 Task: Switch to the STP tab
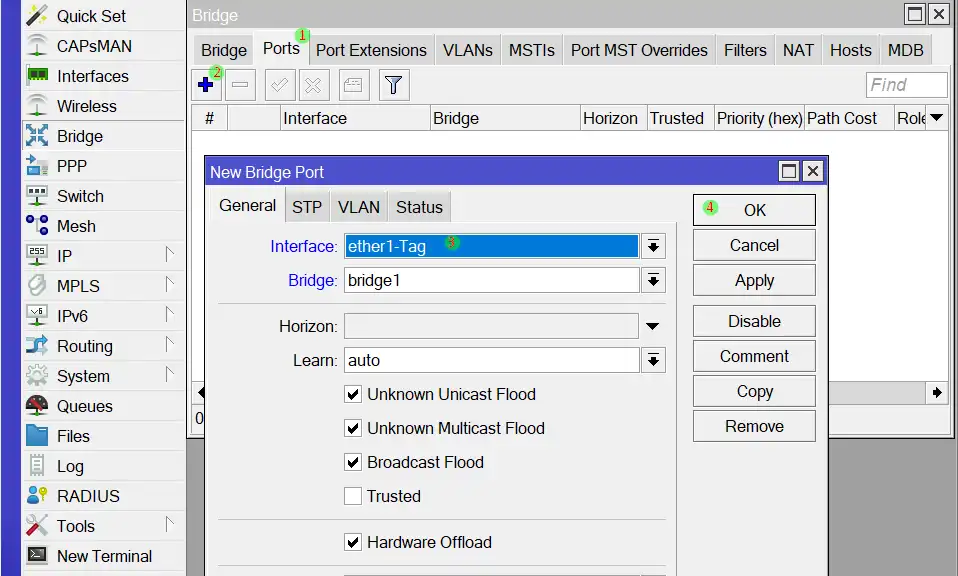click(x=307, y=207)
